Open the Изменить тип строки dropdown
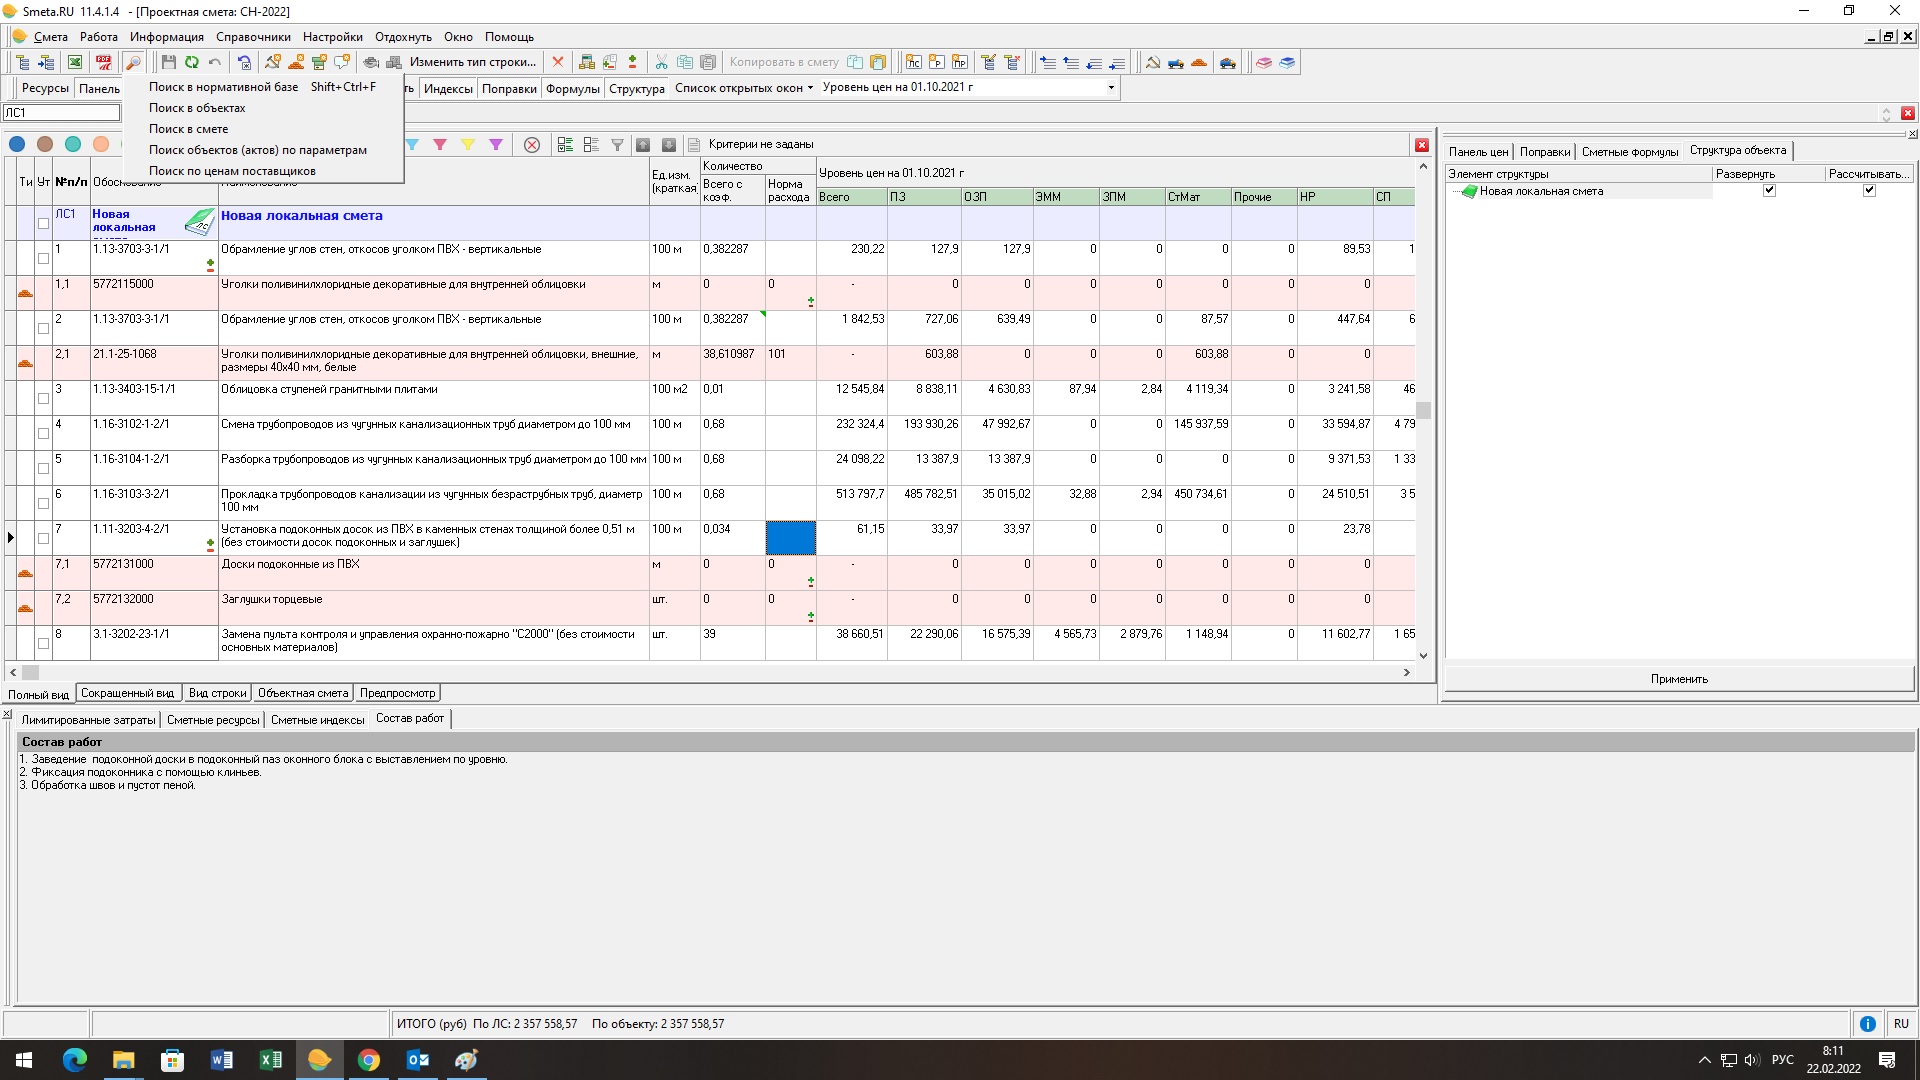 (x=473, y=62)
